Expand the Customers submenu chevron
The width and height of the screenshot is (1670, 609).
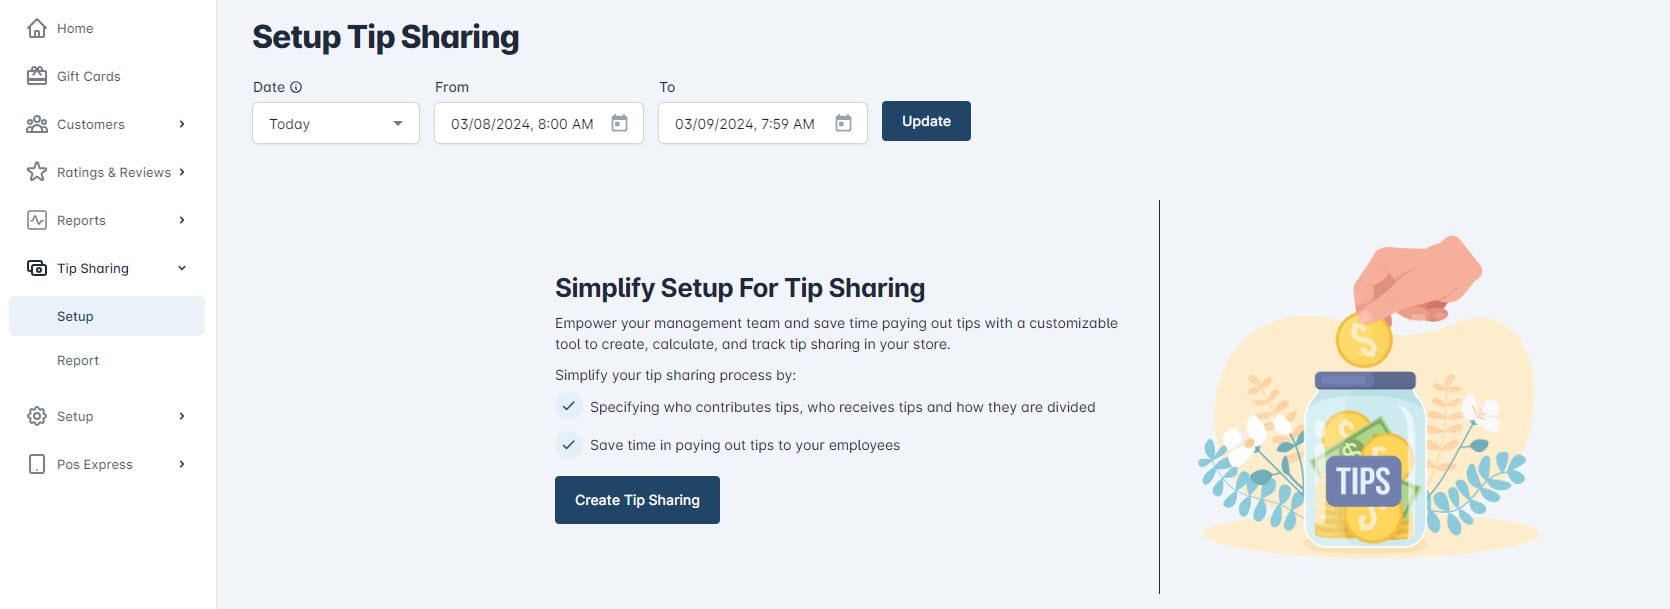182,124
